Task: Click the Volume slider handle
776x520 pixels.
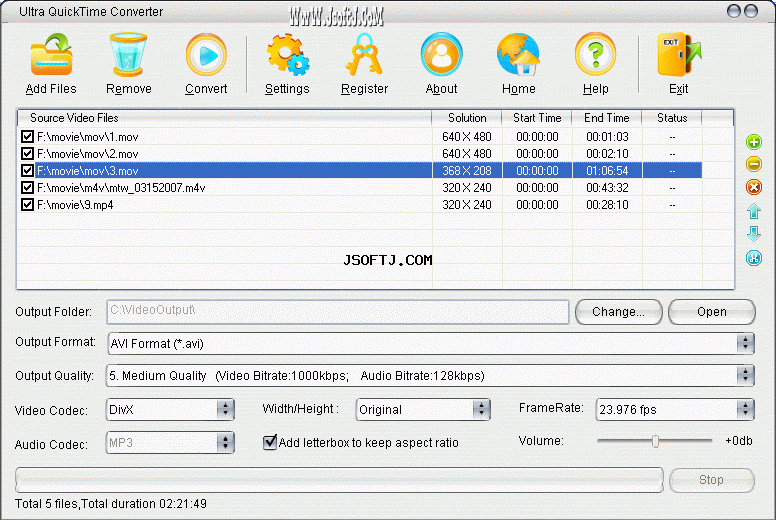Action: (x=655, y=441)
